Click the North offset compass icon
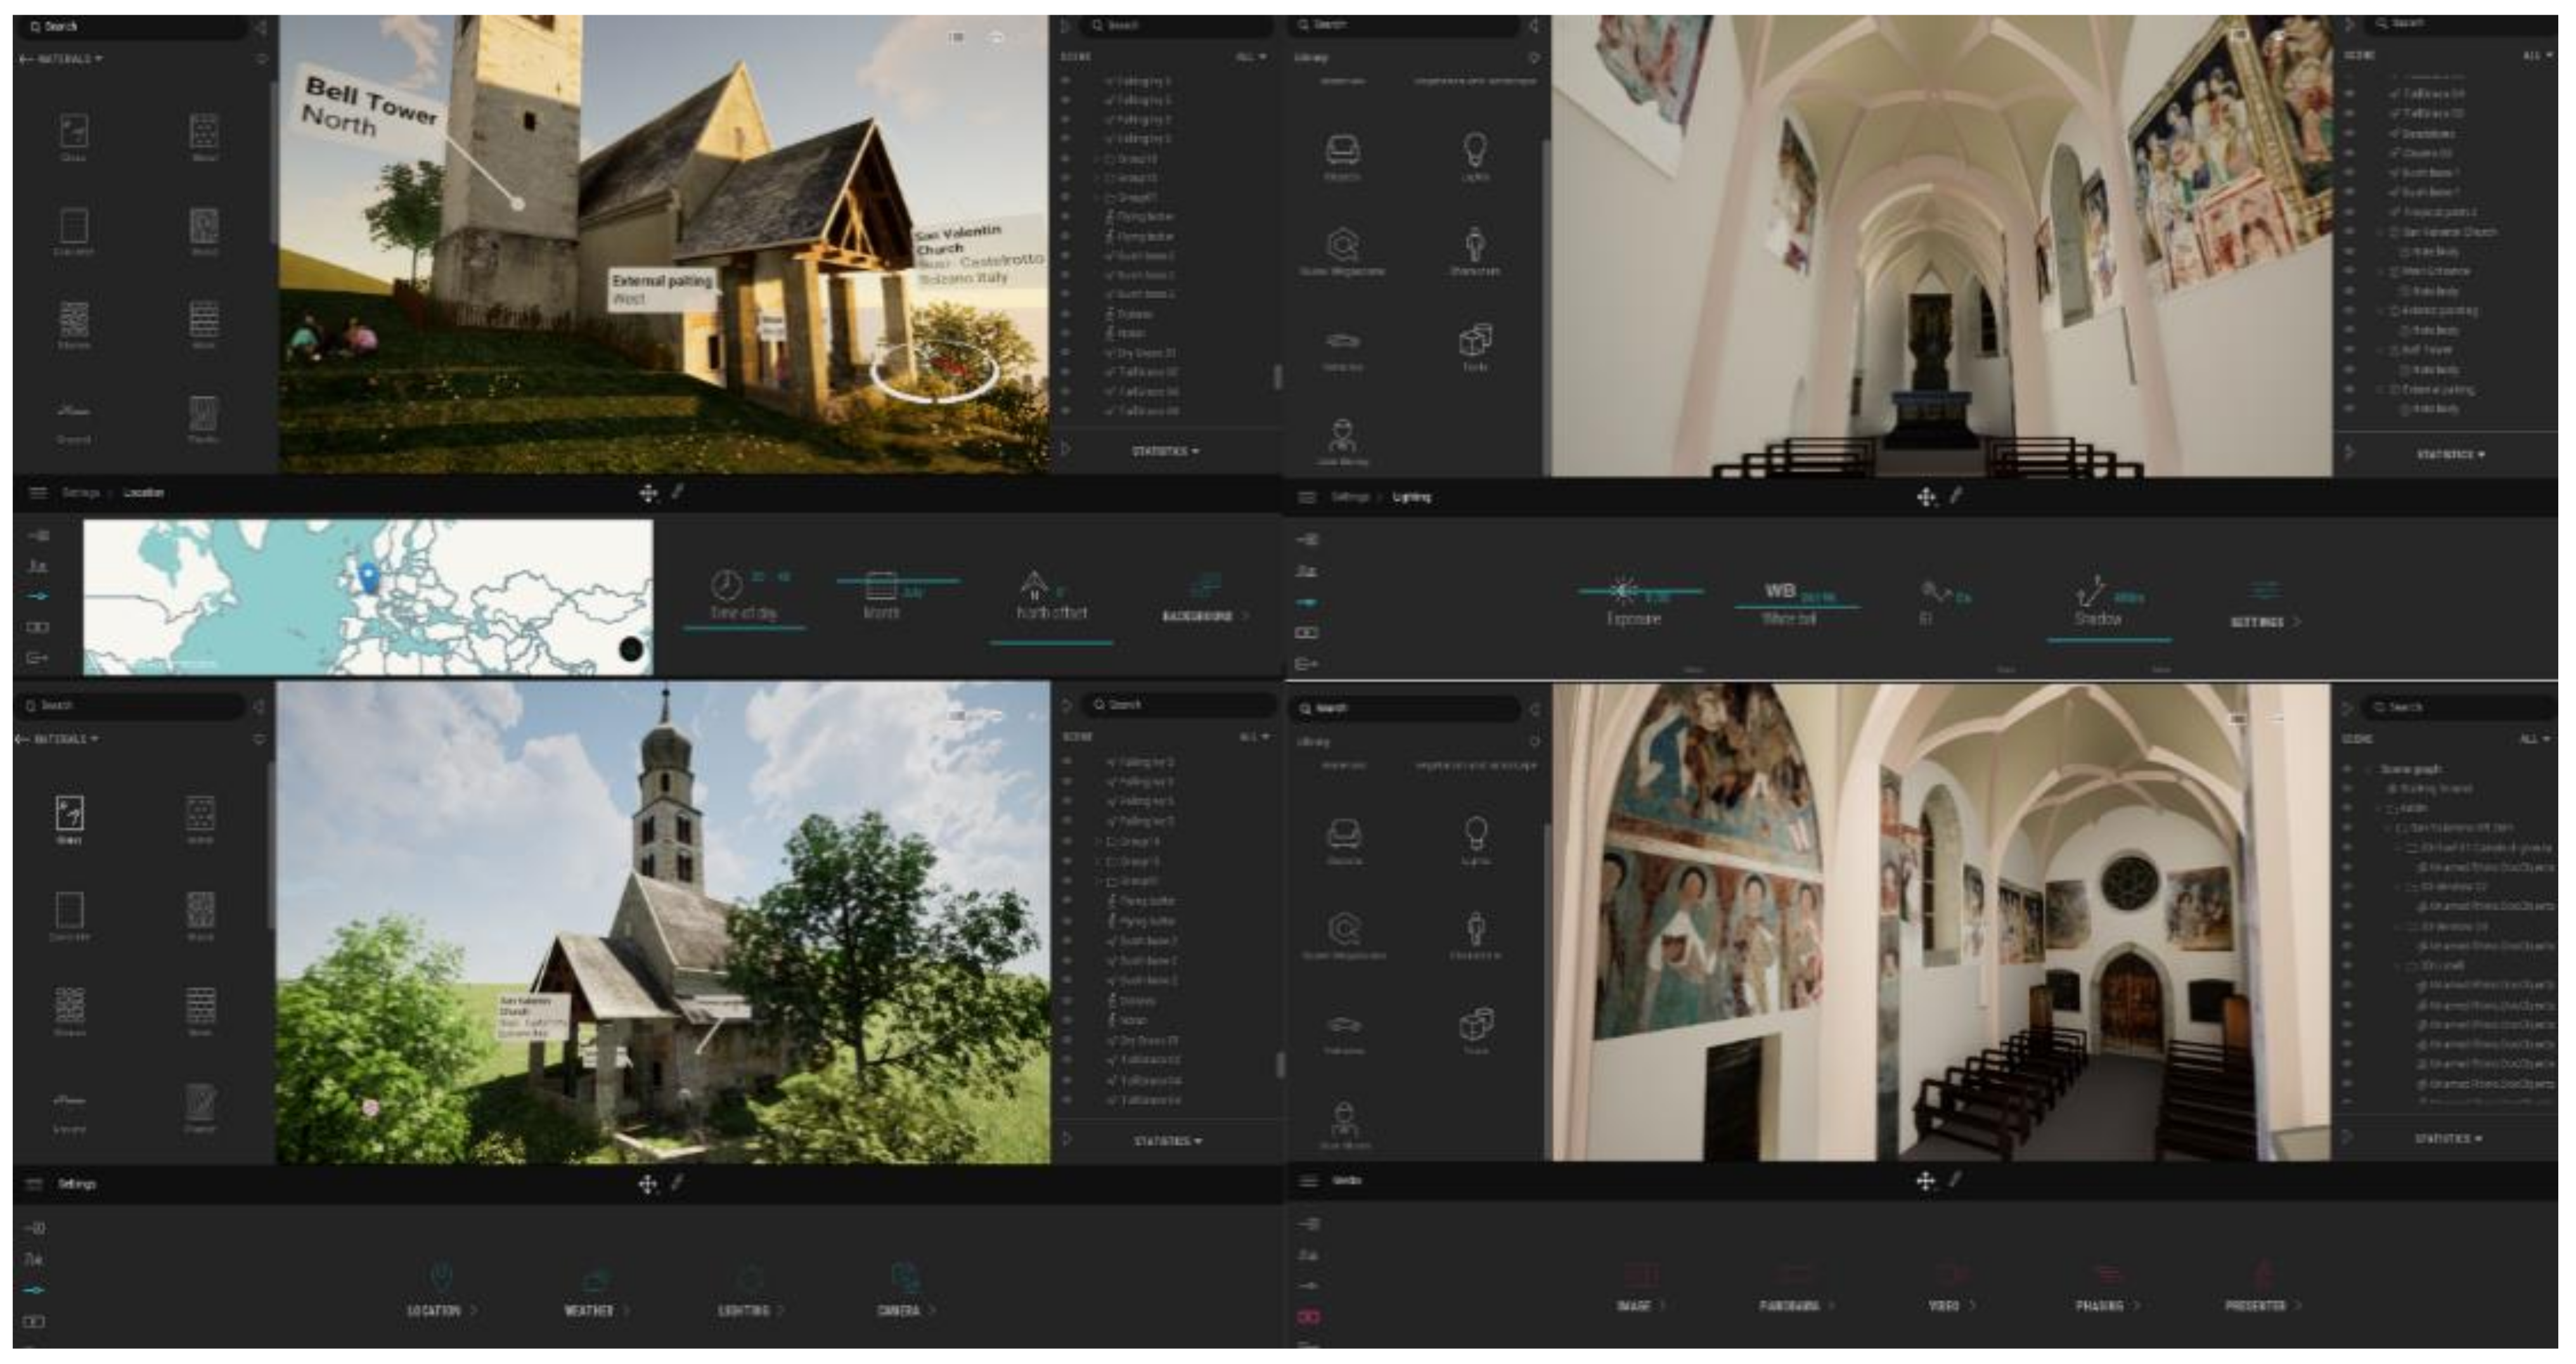The image size is (2576, 1364). [1033, 585]
